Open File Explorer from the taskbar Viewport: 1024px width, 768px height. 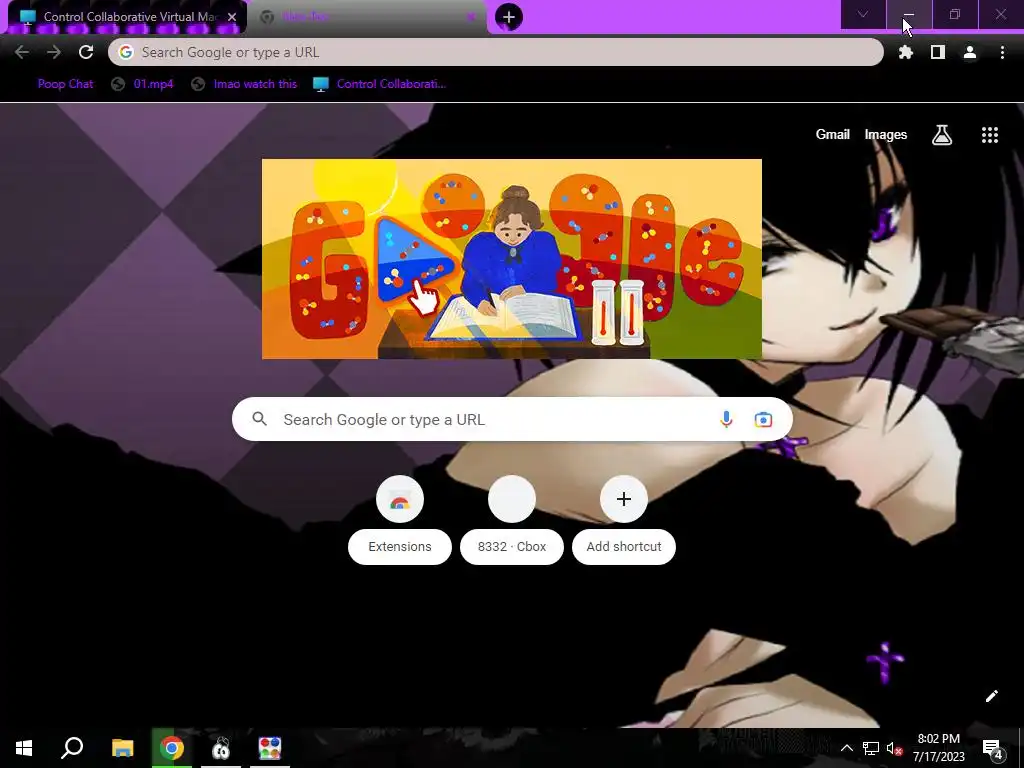pyautogui.click(x=122, y=748)
